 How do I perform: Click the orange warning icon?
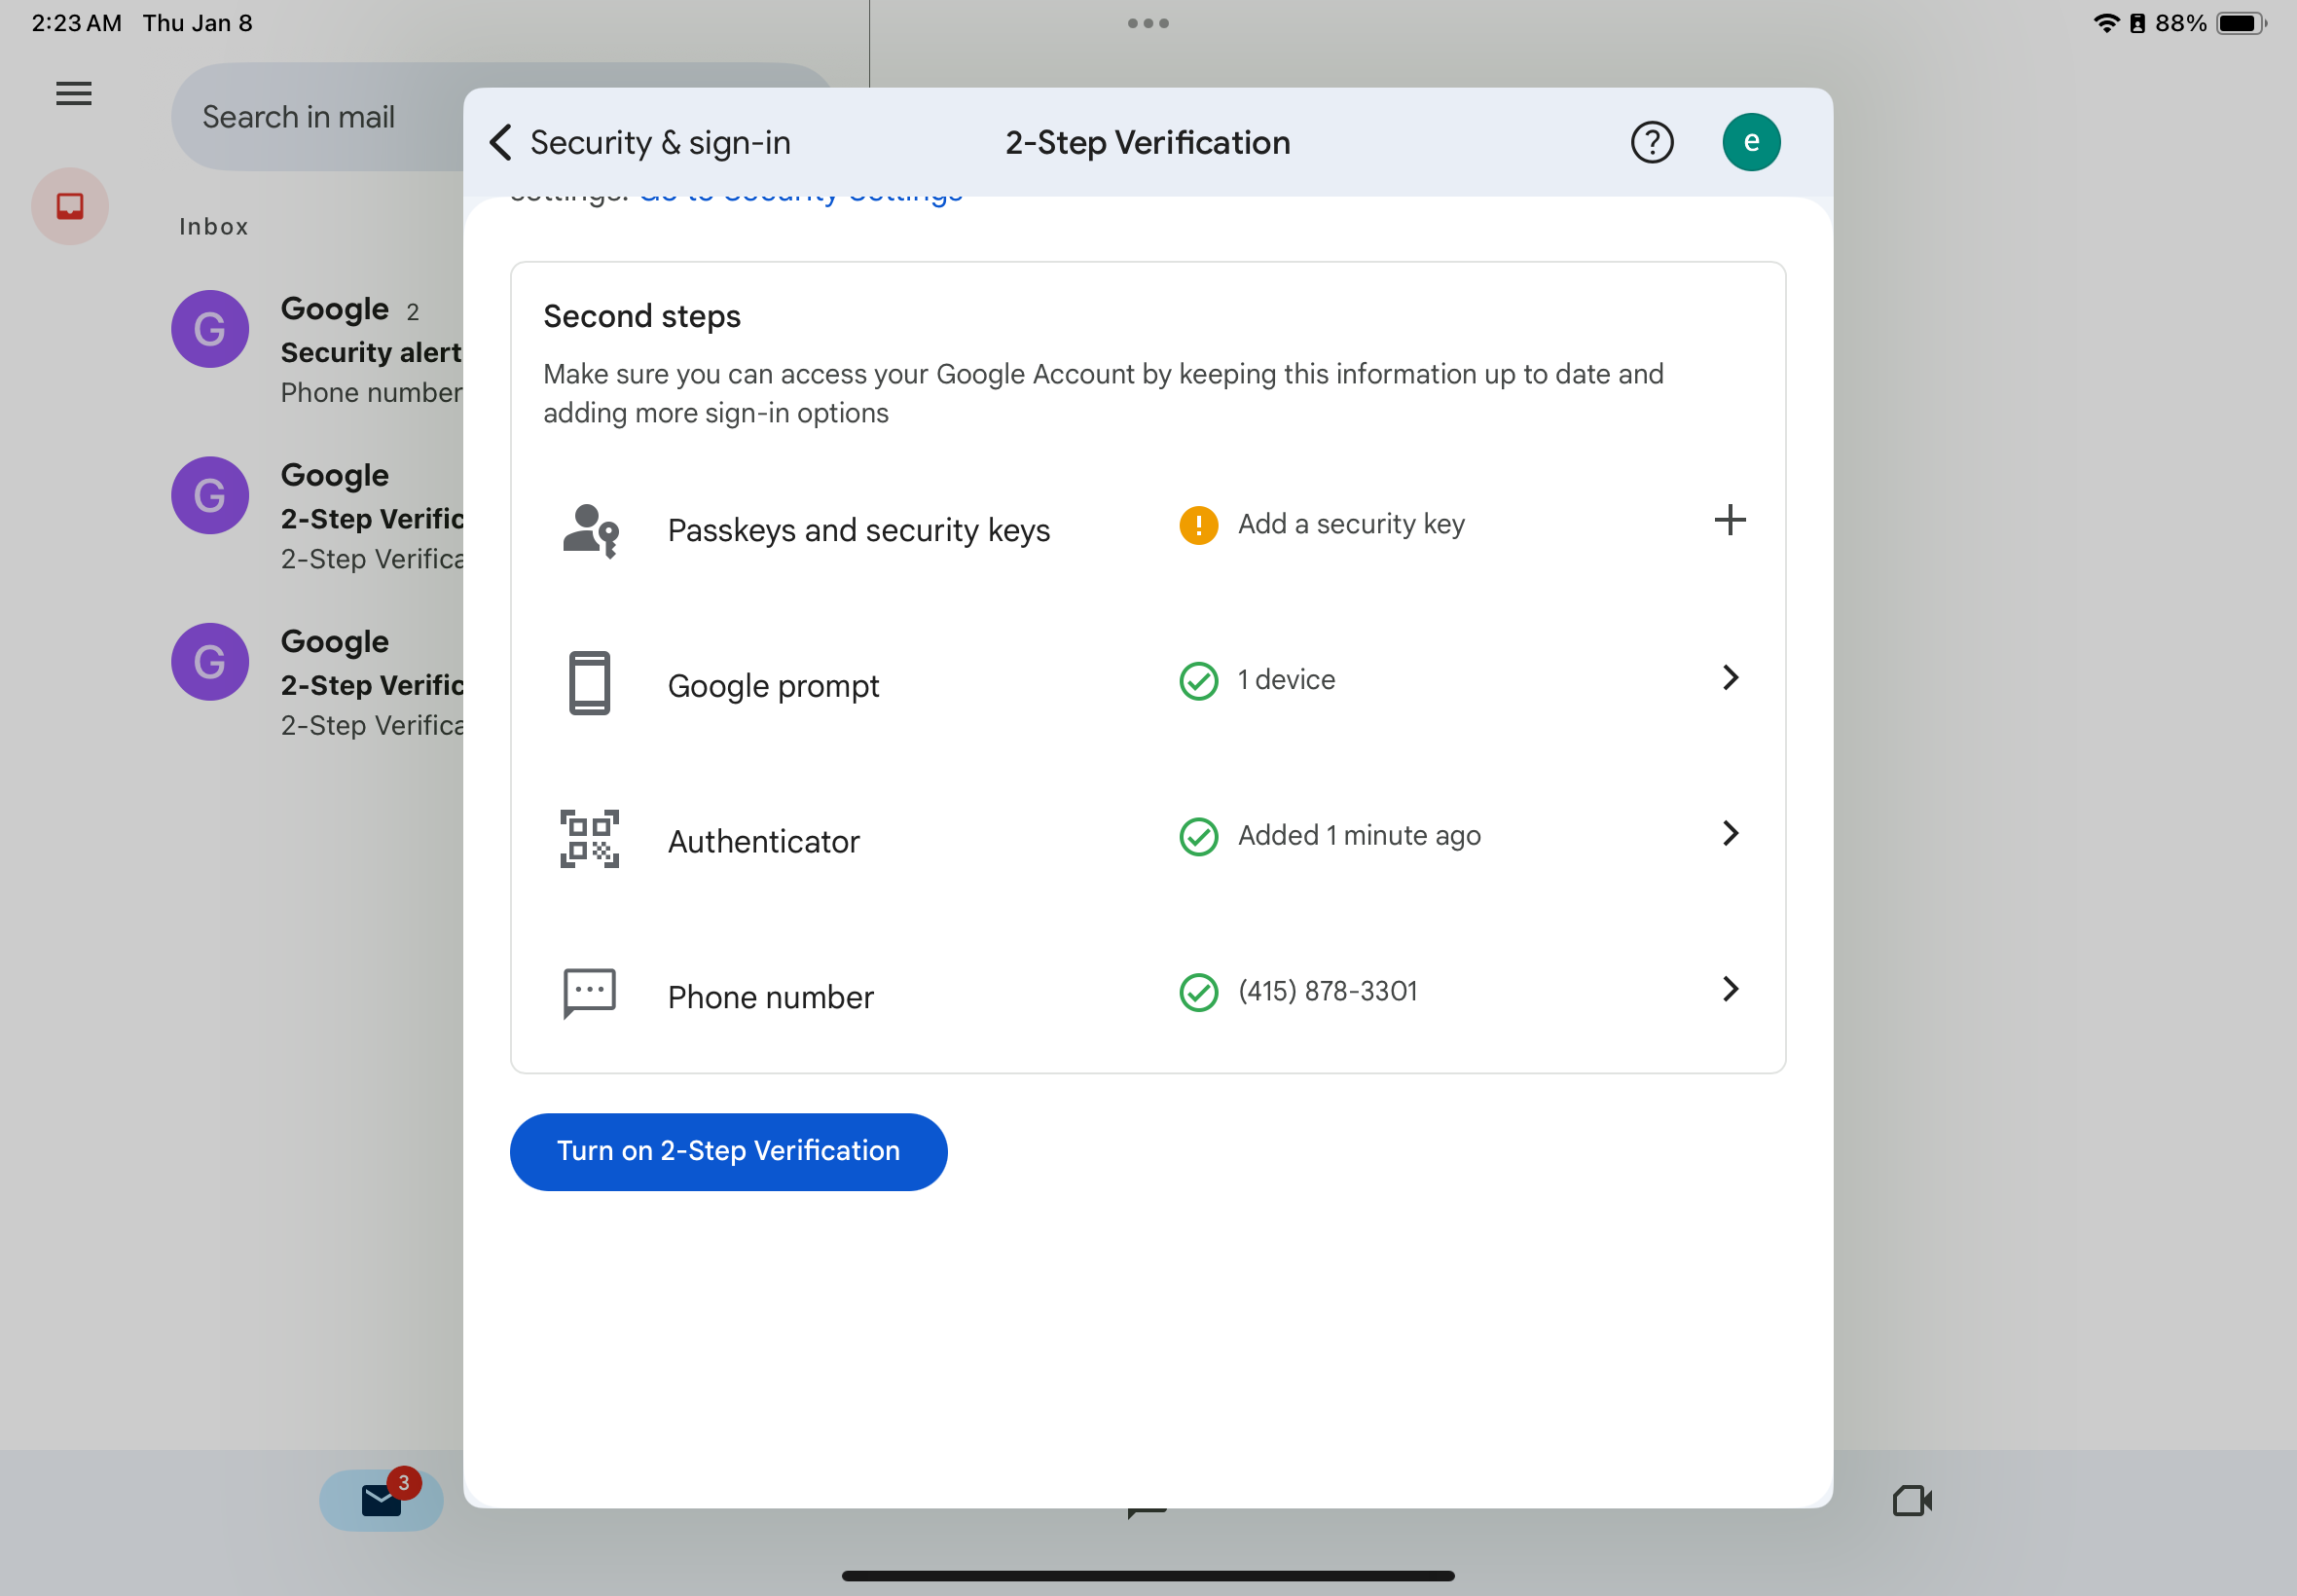1198,525
